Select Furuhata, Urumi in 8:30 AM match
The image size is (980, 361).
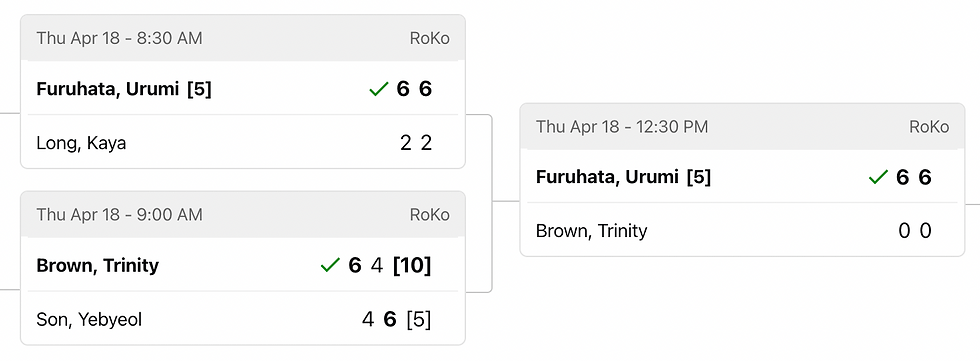(x=124, y=89)
